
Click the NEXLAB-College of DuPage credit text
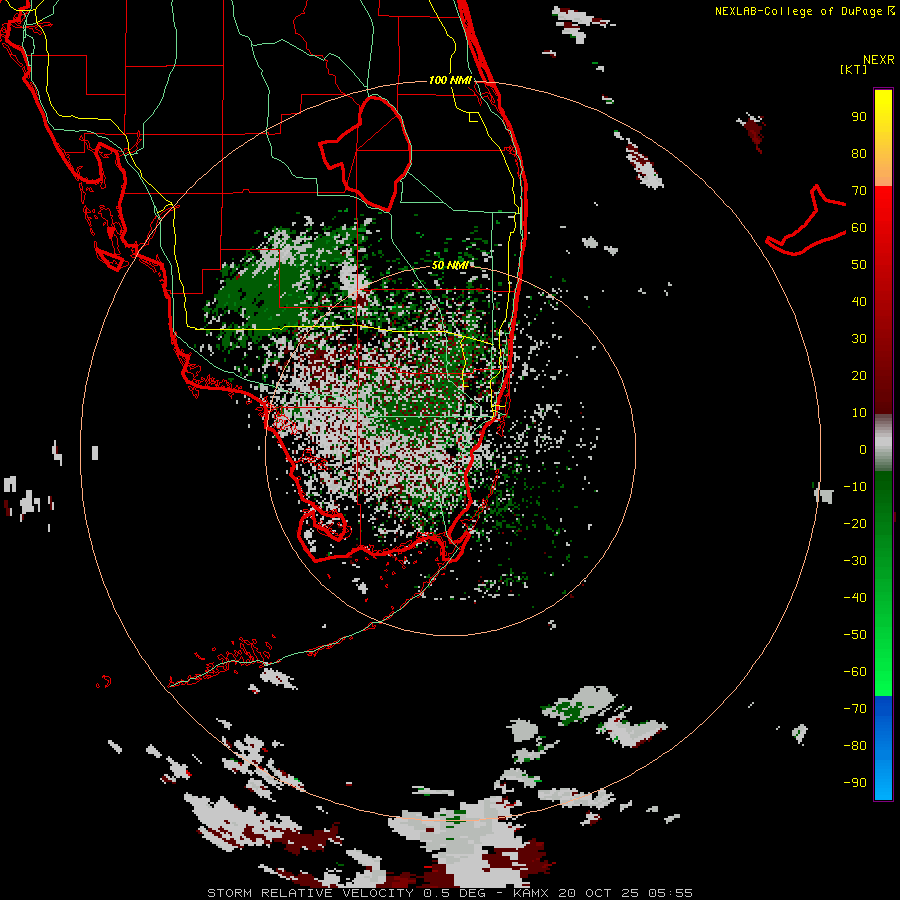click(804, 11)
